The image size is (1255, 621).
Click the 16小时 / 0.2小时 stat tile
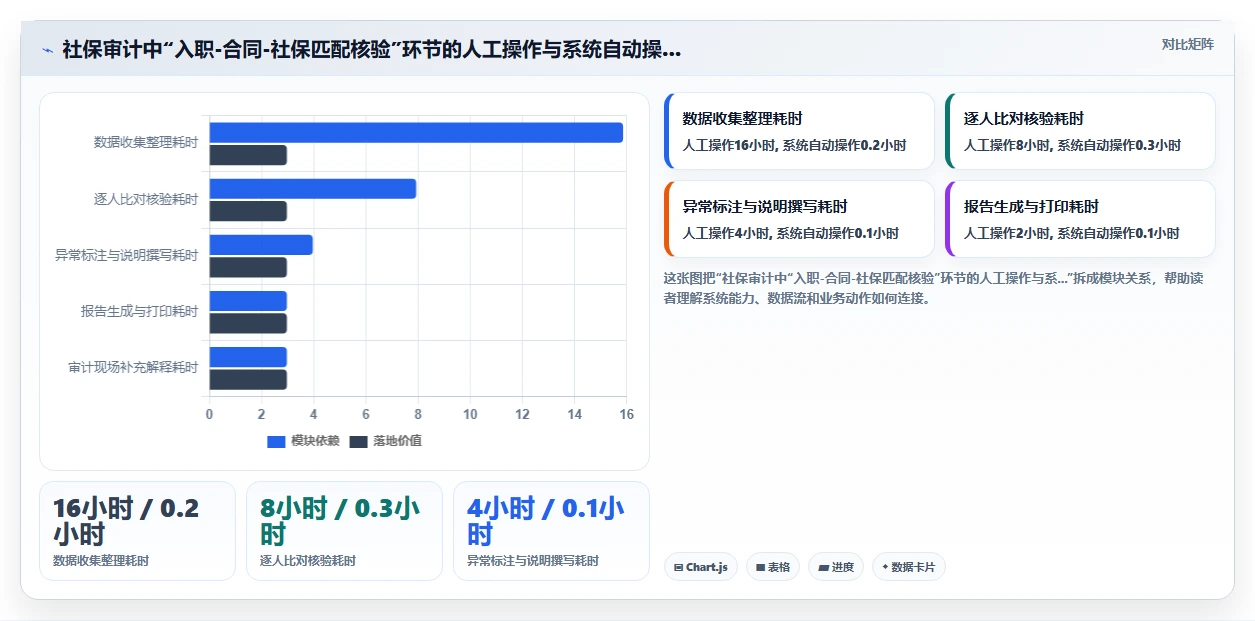[x=137, y=531]
